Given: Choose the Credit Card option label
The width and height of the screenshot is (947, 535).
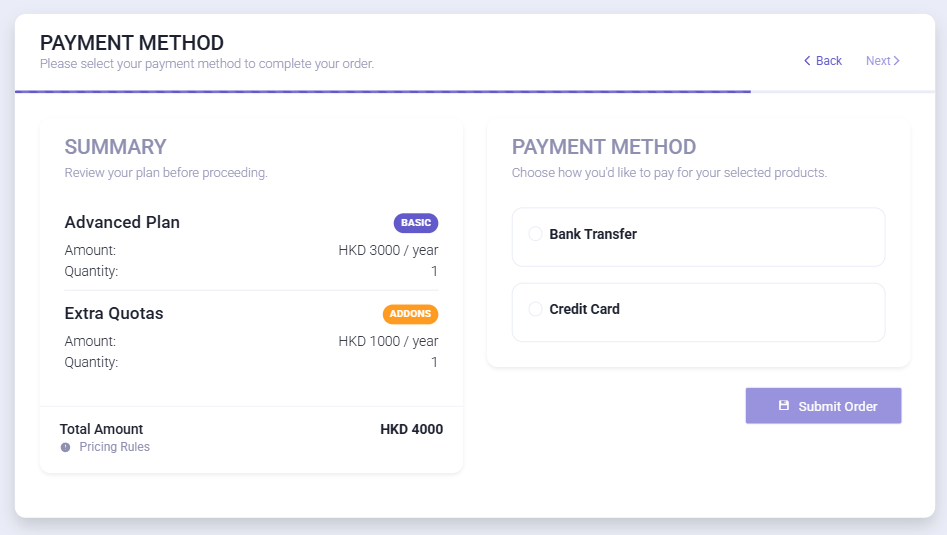Looking at the screenshot, I should [584, 309].
